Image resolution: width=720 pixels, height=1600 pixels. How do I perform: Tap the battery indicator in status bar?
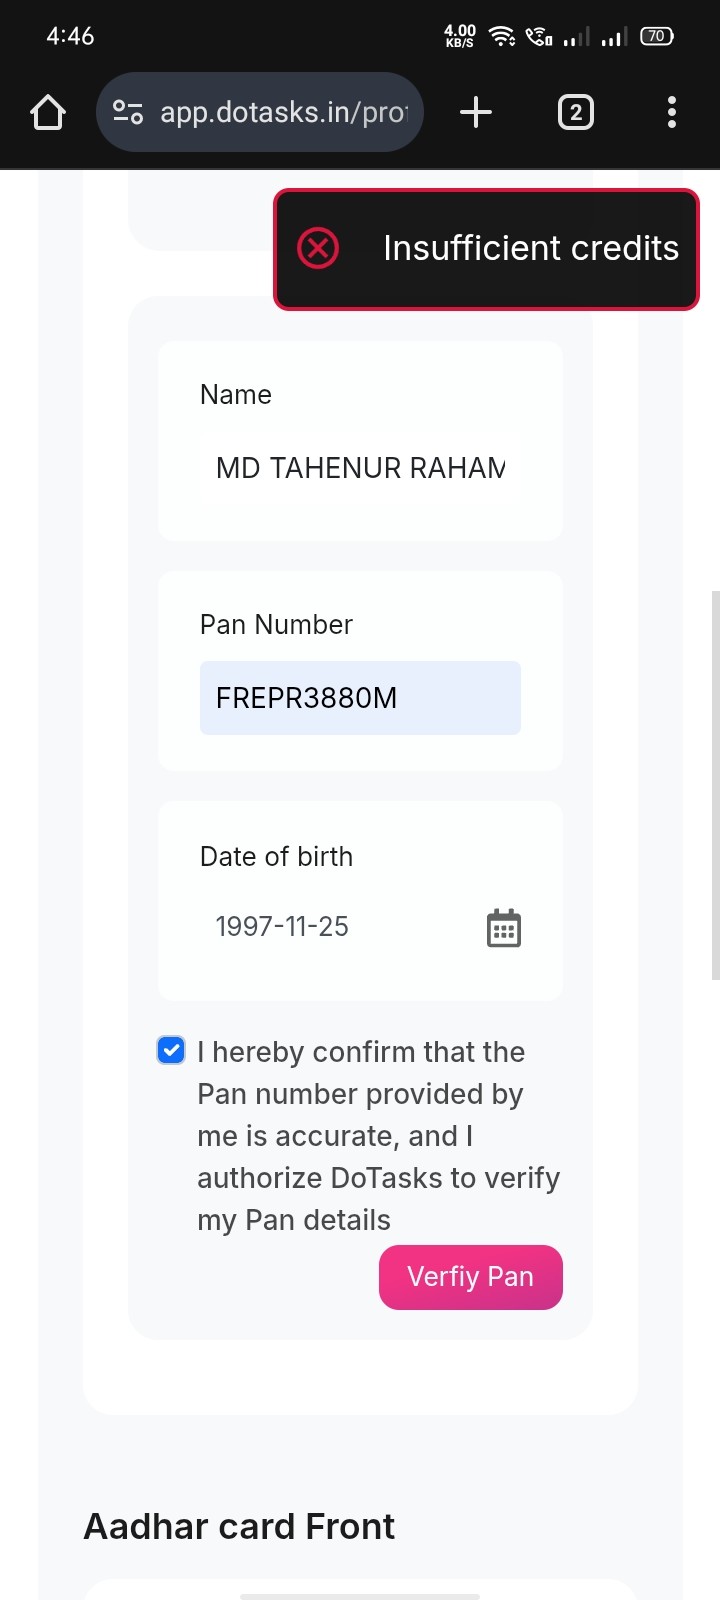(x=656, y=36)
